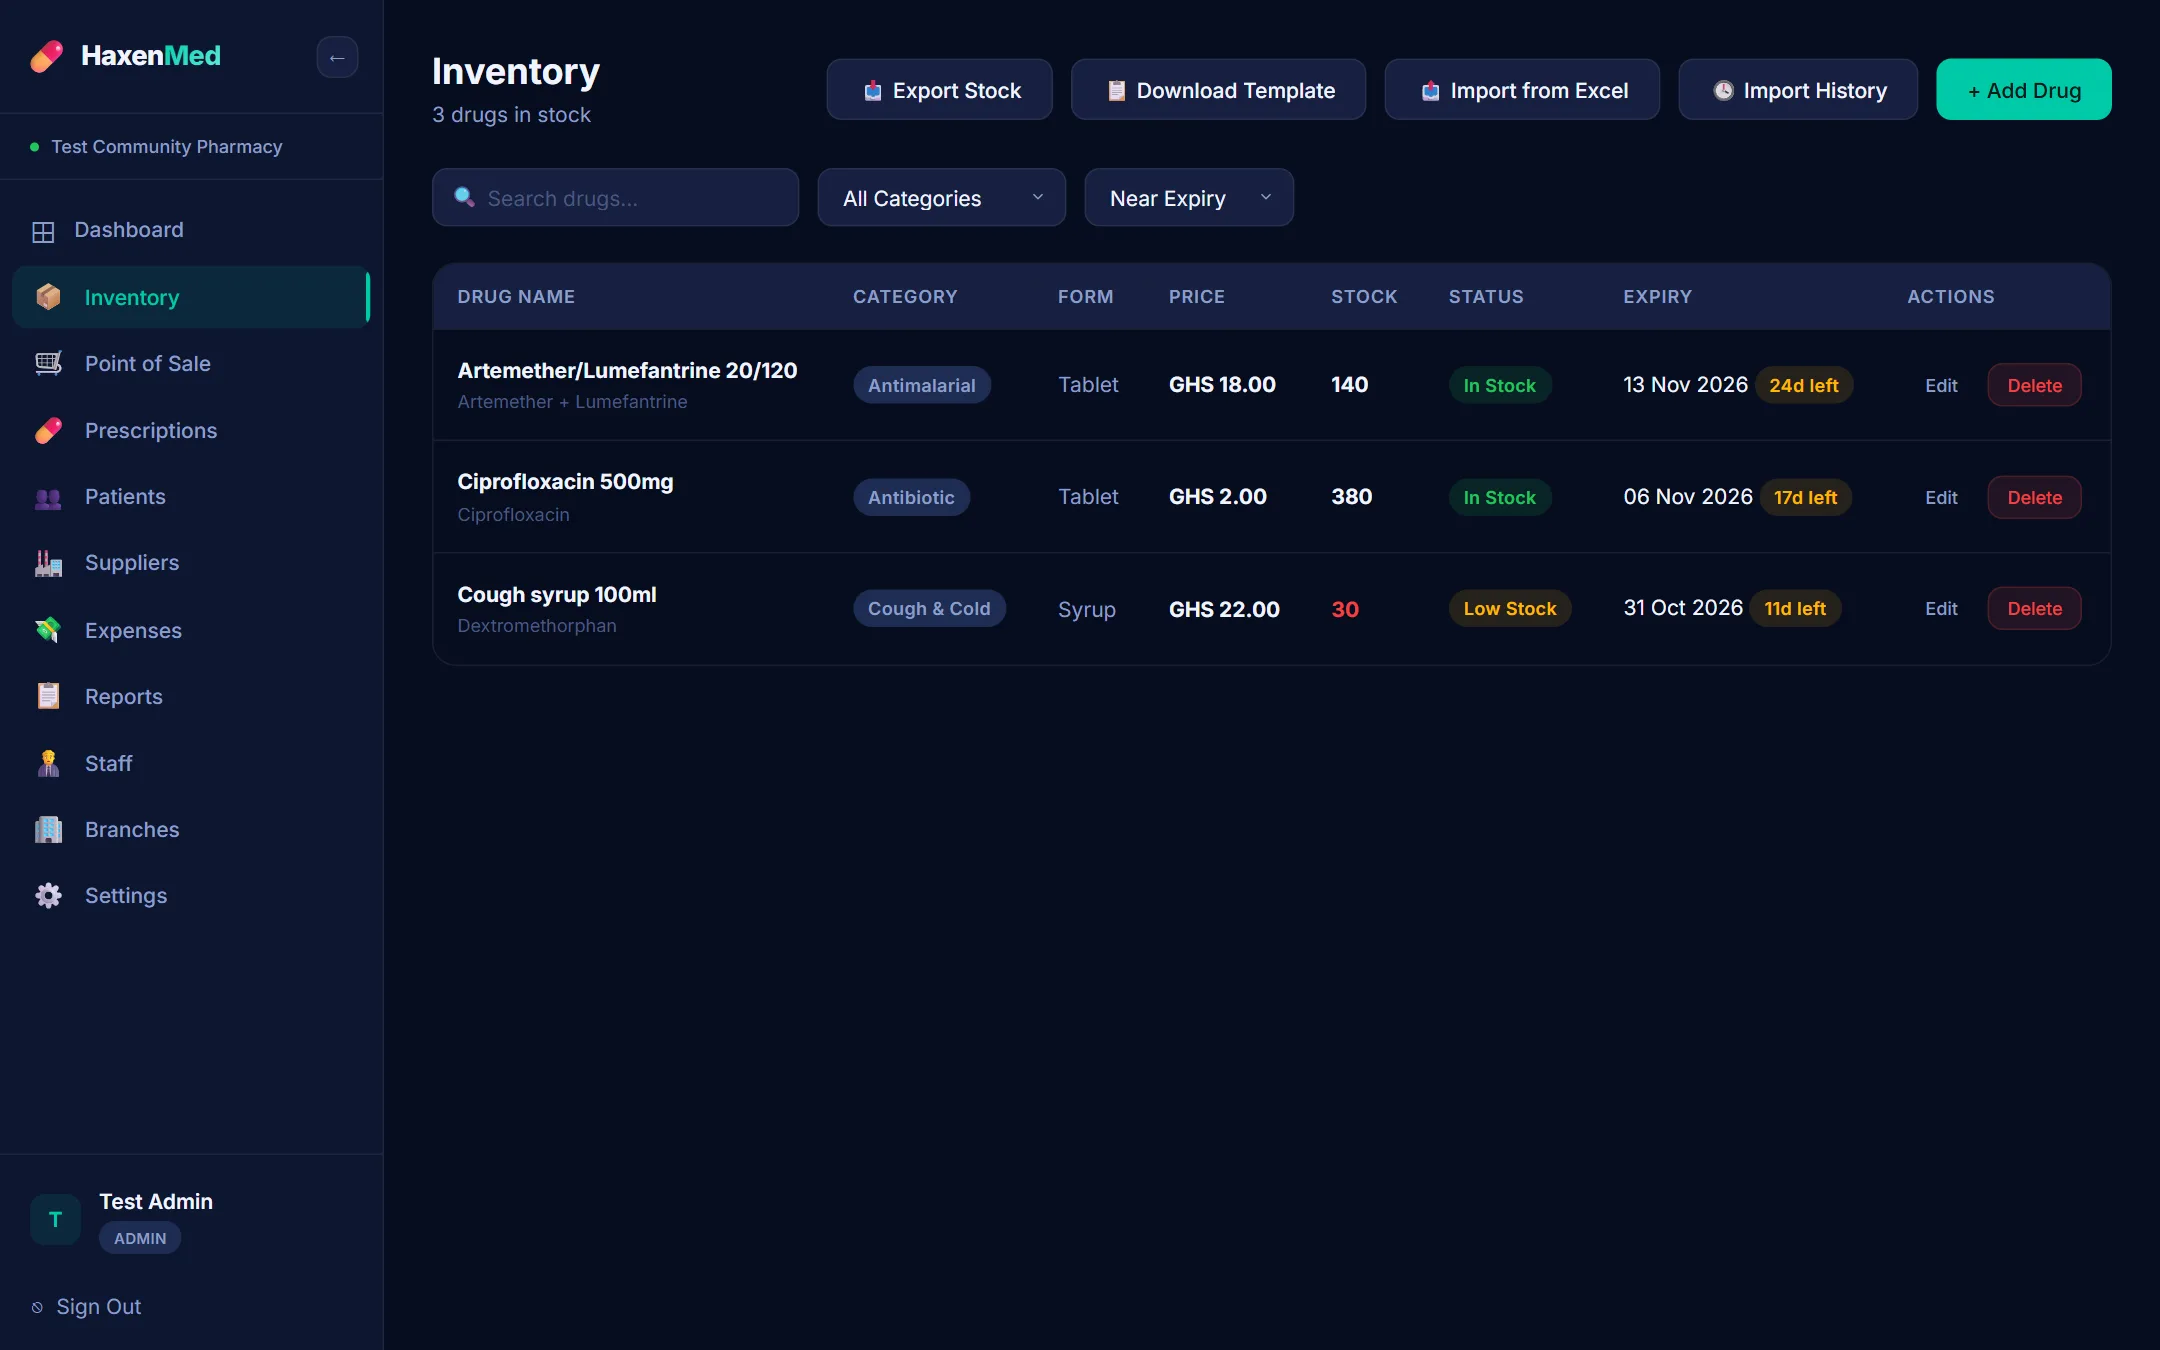Open the Near Expiry filter dropdown
This screenshot has height=1350, width=2160.
coord(1189,198)
